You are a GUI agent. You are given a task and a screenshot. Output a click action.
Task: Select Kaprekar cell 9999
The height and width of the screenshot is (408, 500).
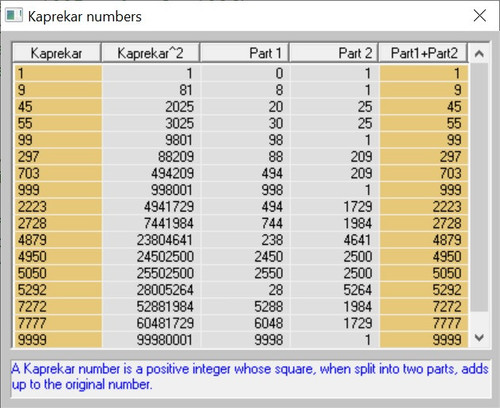pos(58,340)
